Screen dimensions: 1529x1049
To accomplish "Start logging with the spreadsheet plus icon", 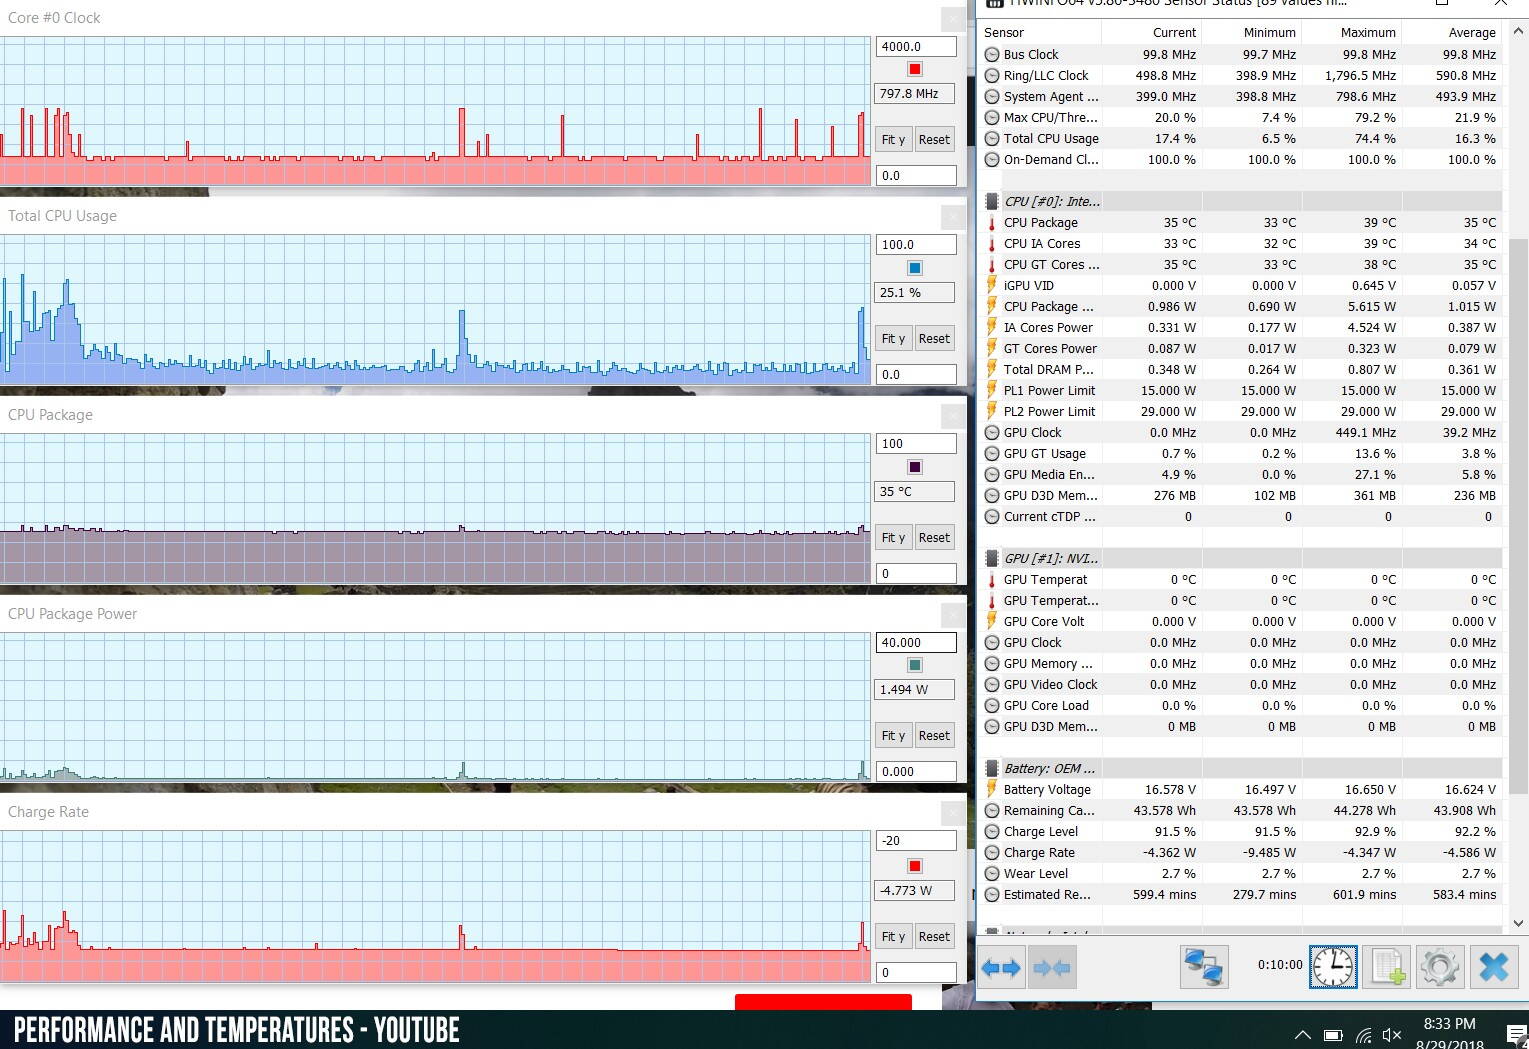I will point(1387,967).
